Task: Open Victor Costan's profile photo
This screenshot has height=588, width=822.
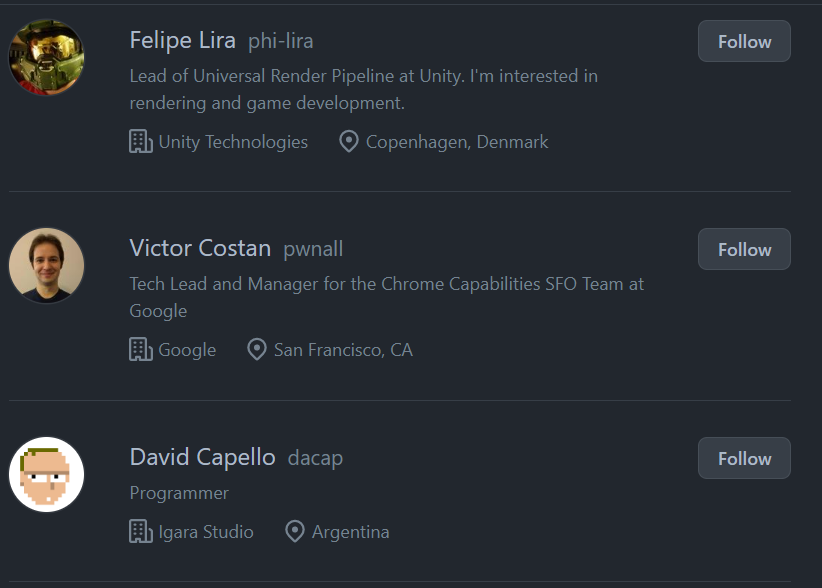Action: [47, 266]
